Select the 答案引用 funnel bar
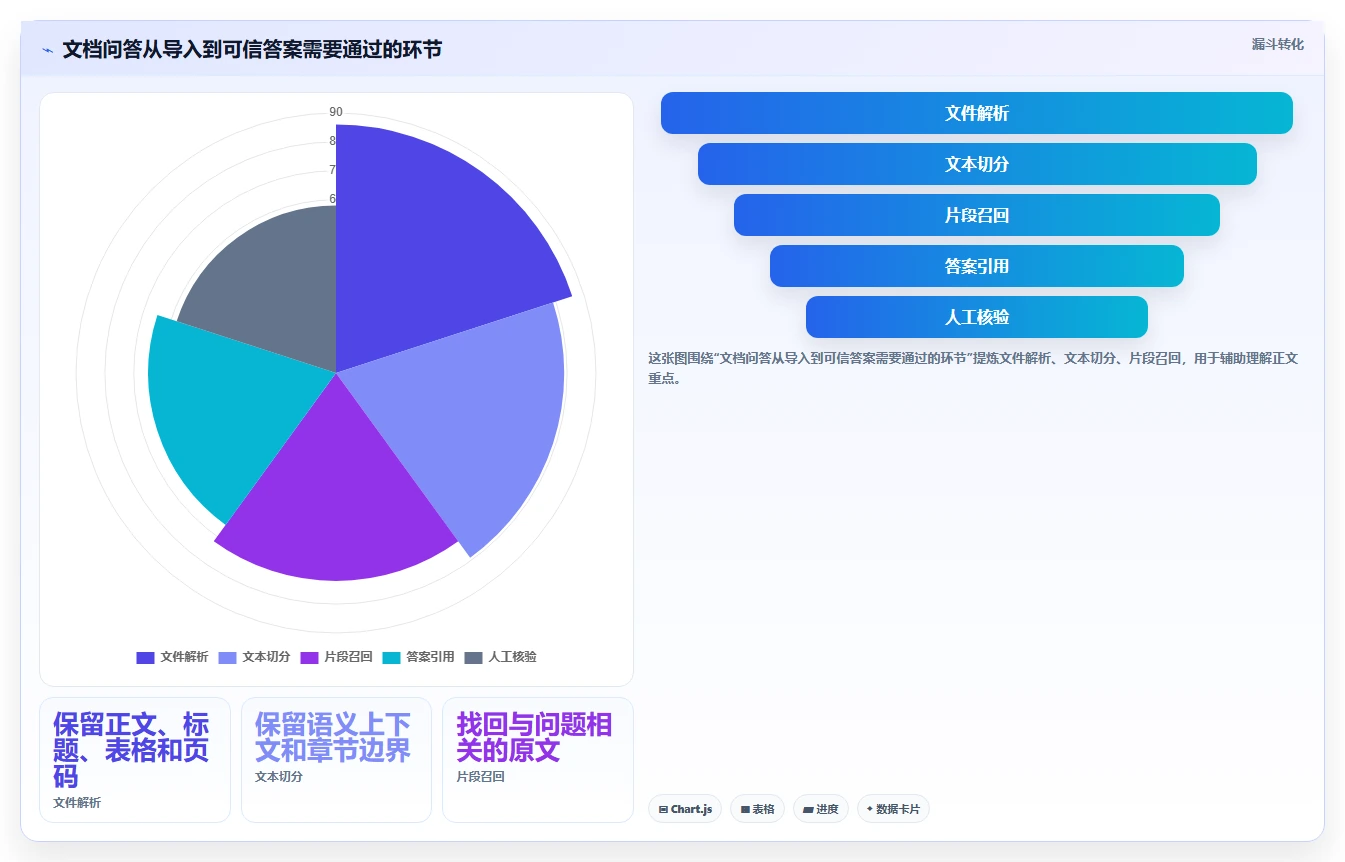 (x=977, y=266)
